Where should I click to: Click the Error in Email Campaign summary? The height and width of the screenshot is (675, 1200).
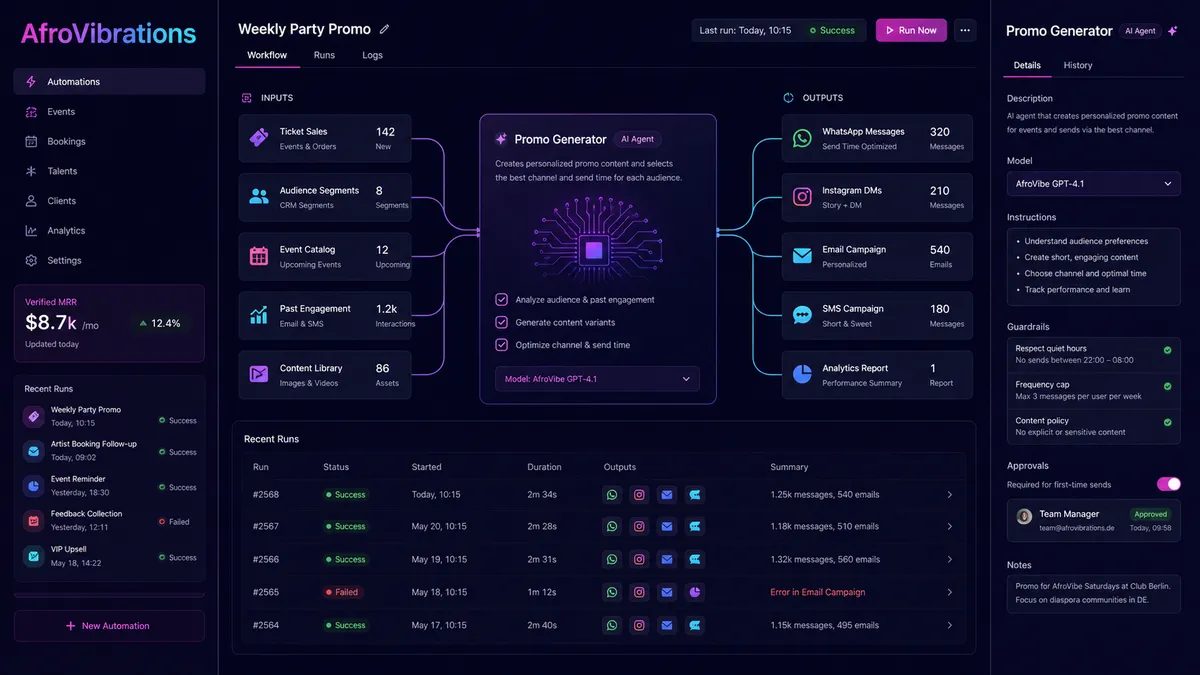click(817, 592)
